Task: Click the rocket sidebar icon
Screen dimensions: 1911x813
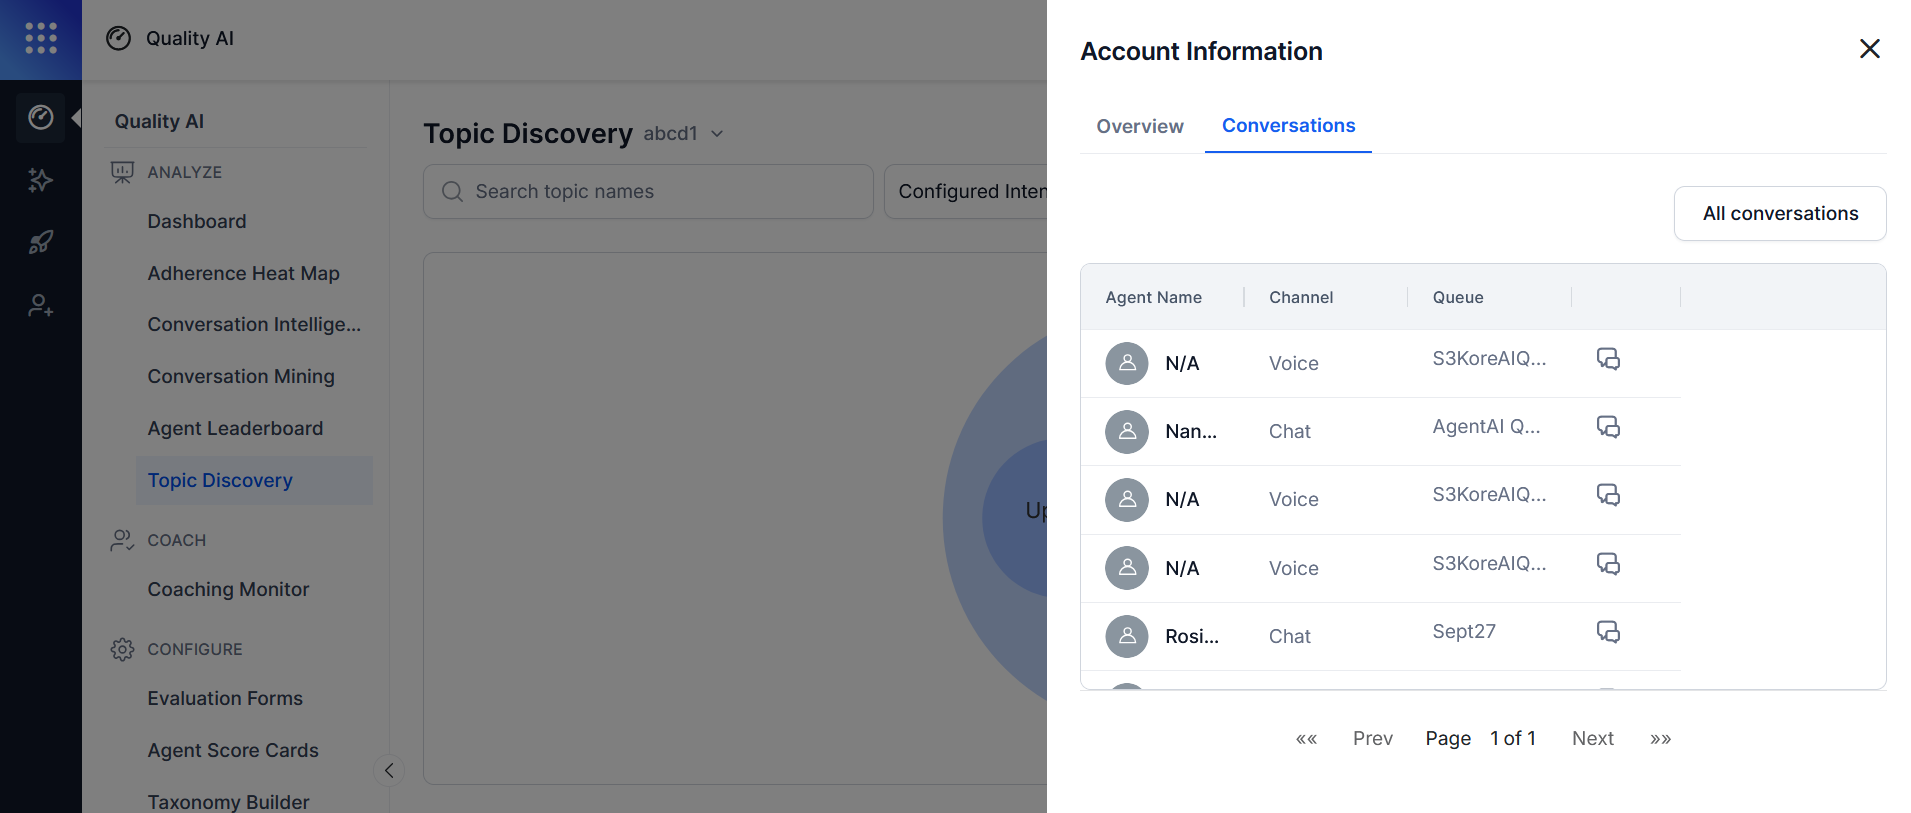Action: [x=40, y=242]
